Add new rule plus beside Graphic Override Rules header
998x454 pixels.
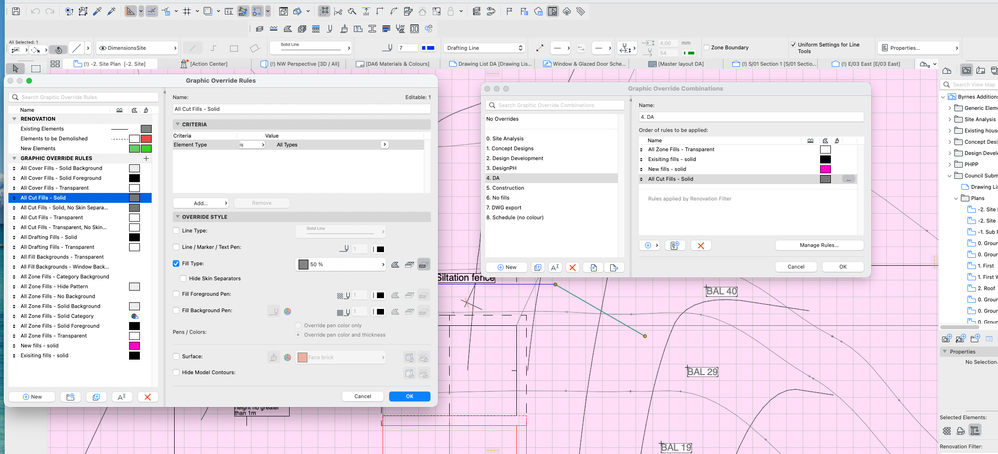[x=146, y=158]
